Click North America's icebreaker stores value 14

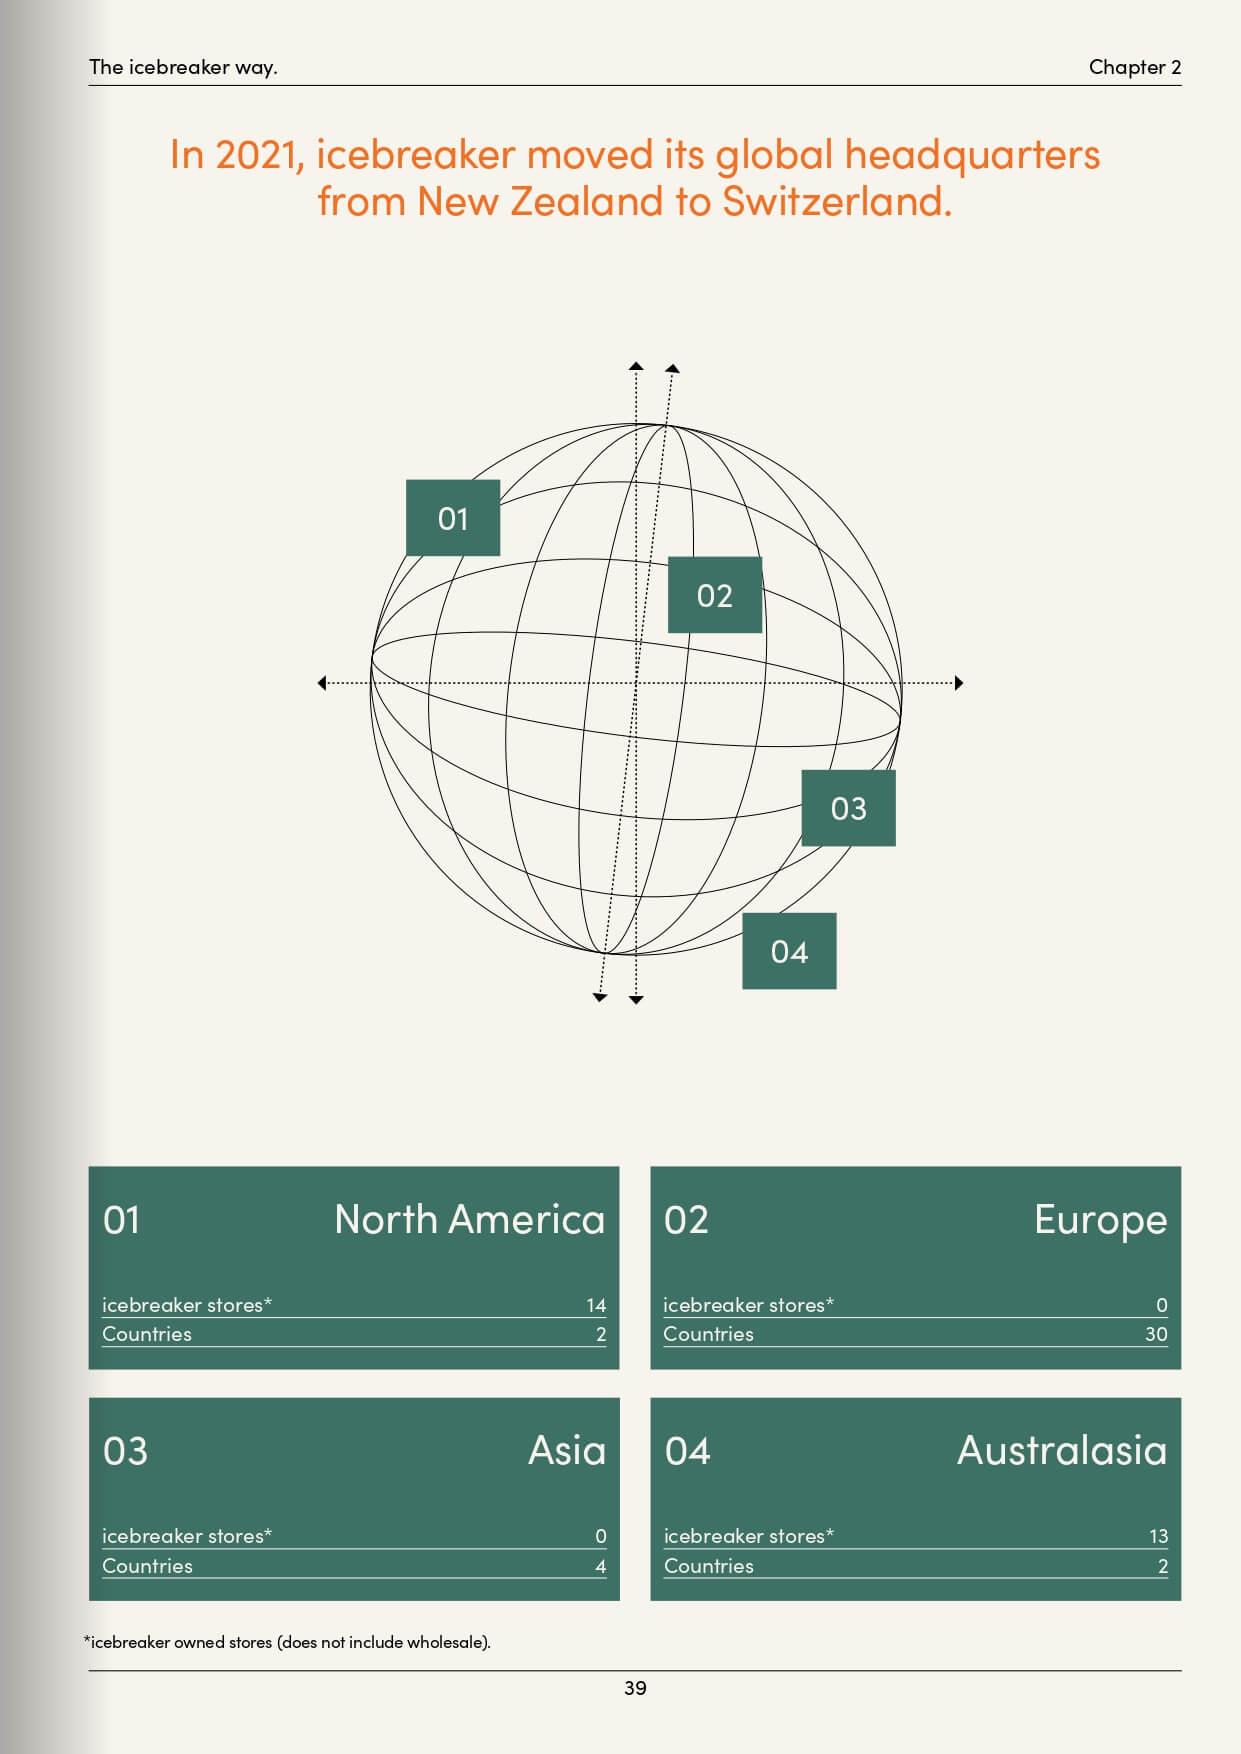pyautogui.click(x=596, y=1305)
